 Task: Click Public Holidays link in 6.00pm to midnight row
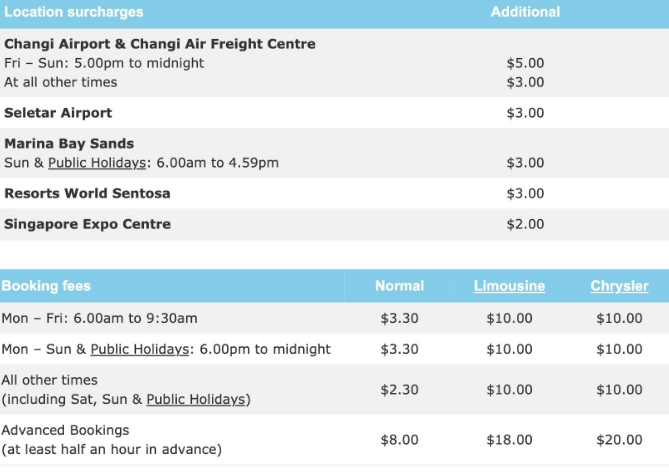click(140, 349)
